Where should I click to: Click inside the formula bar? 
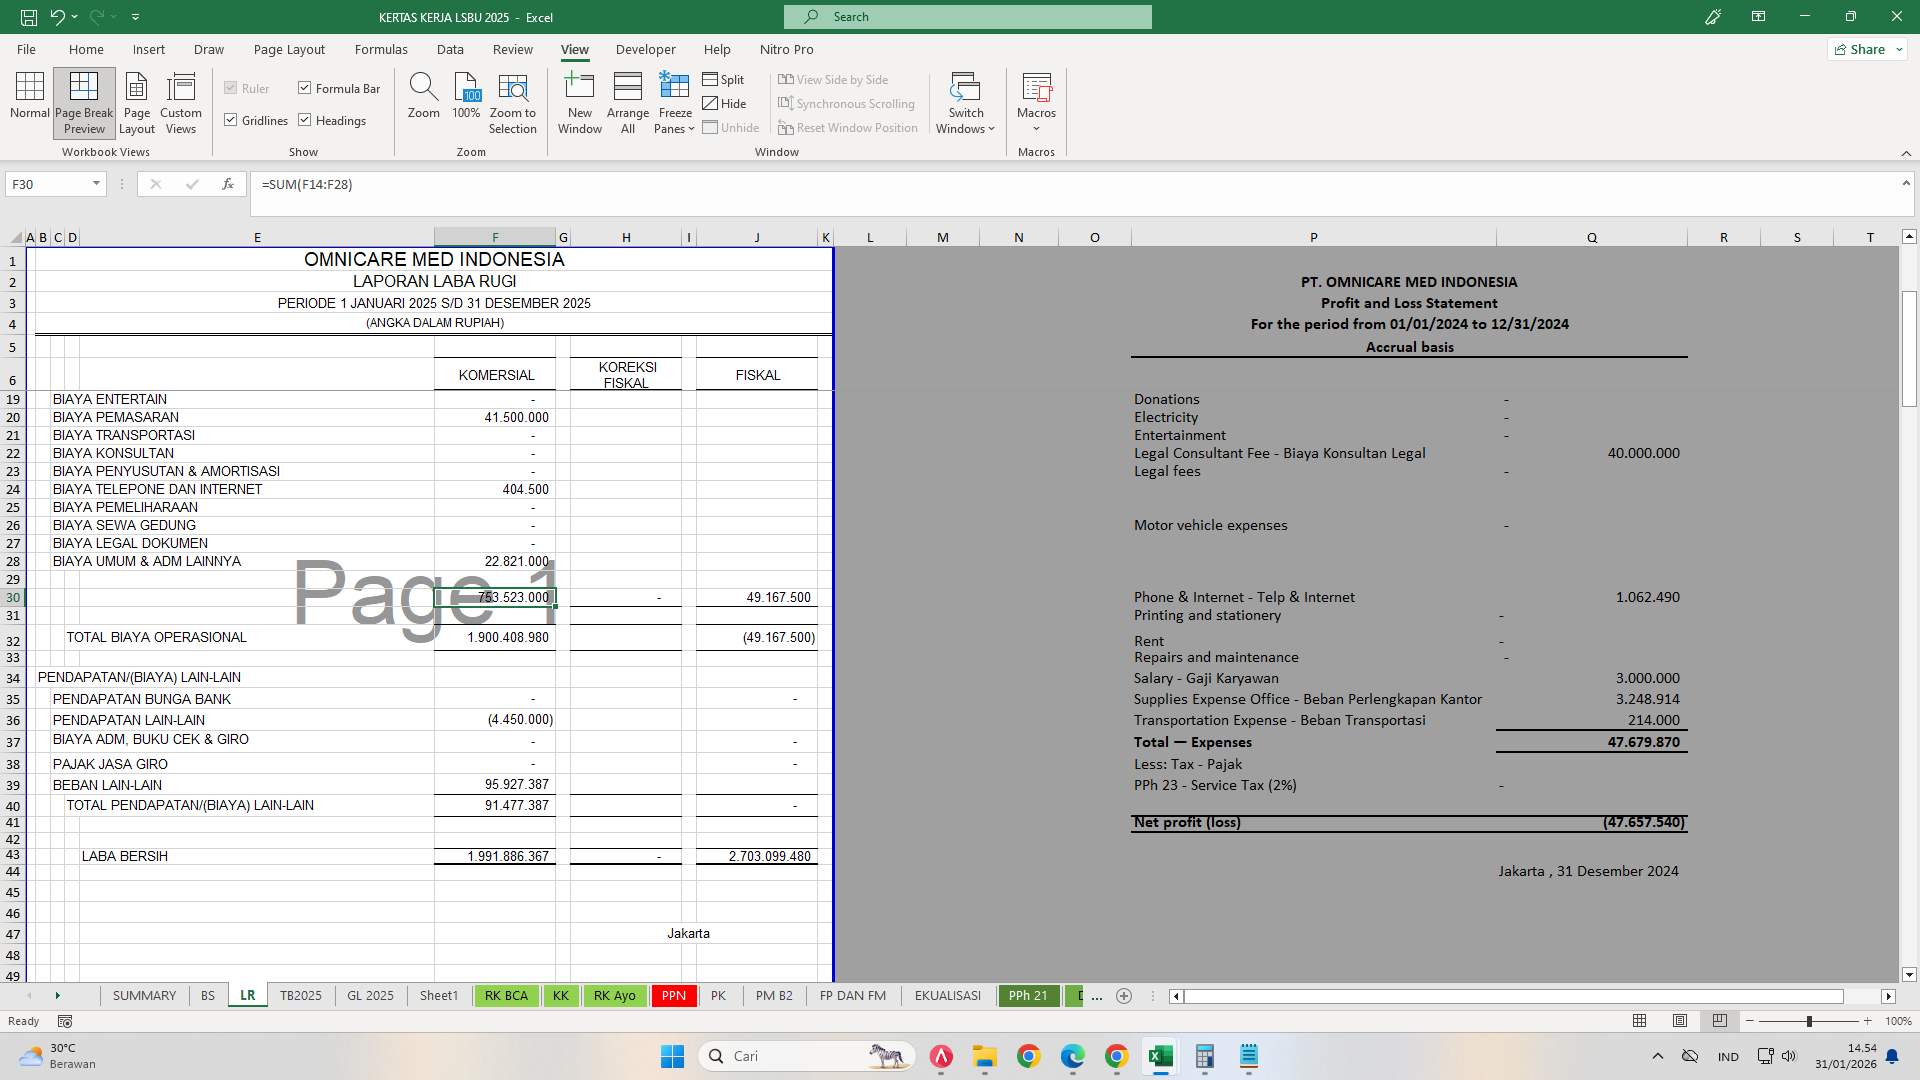(700, 184)
